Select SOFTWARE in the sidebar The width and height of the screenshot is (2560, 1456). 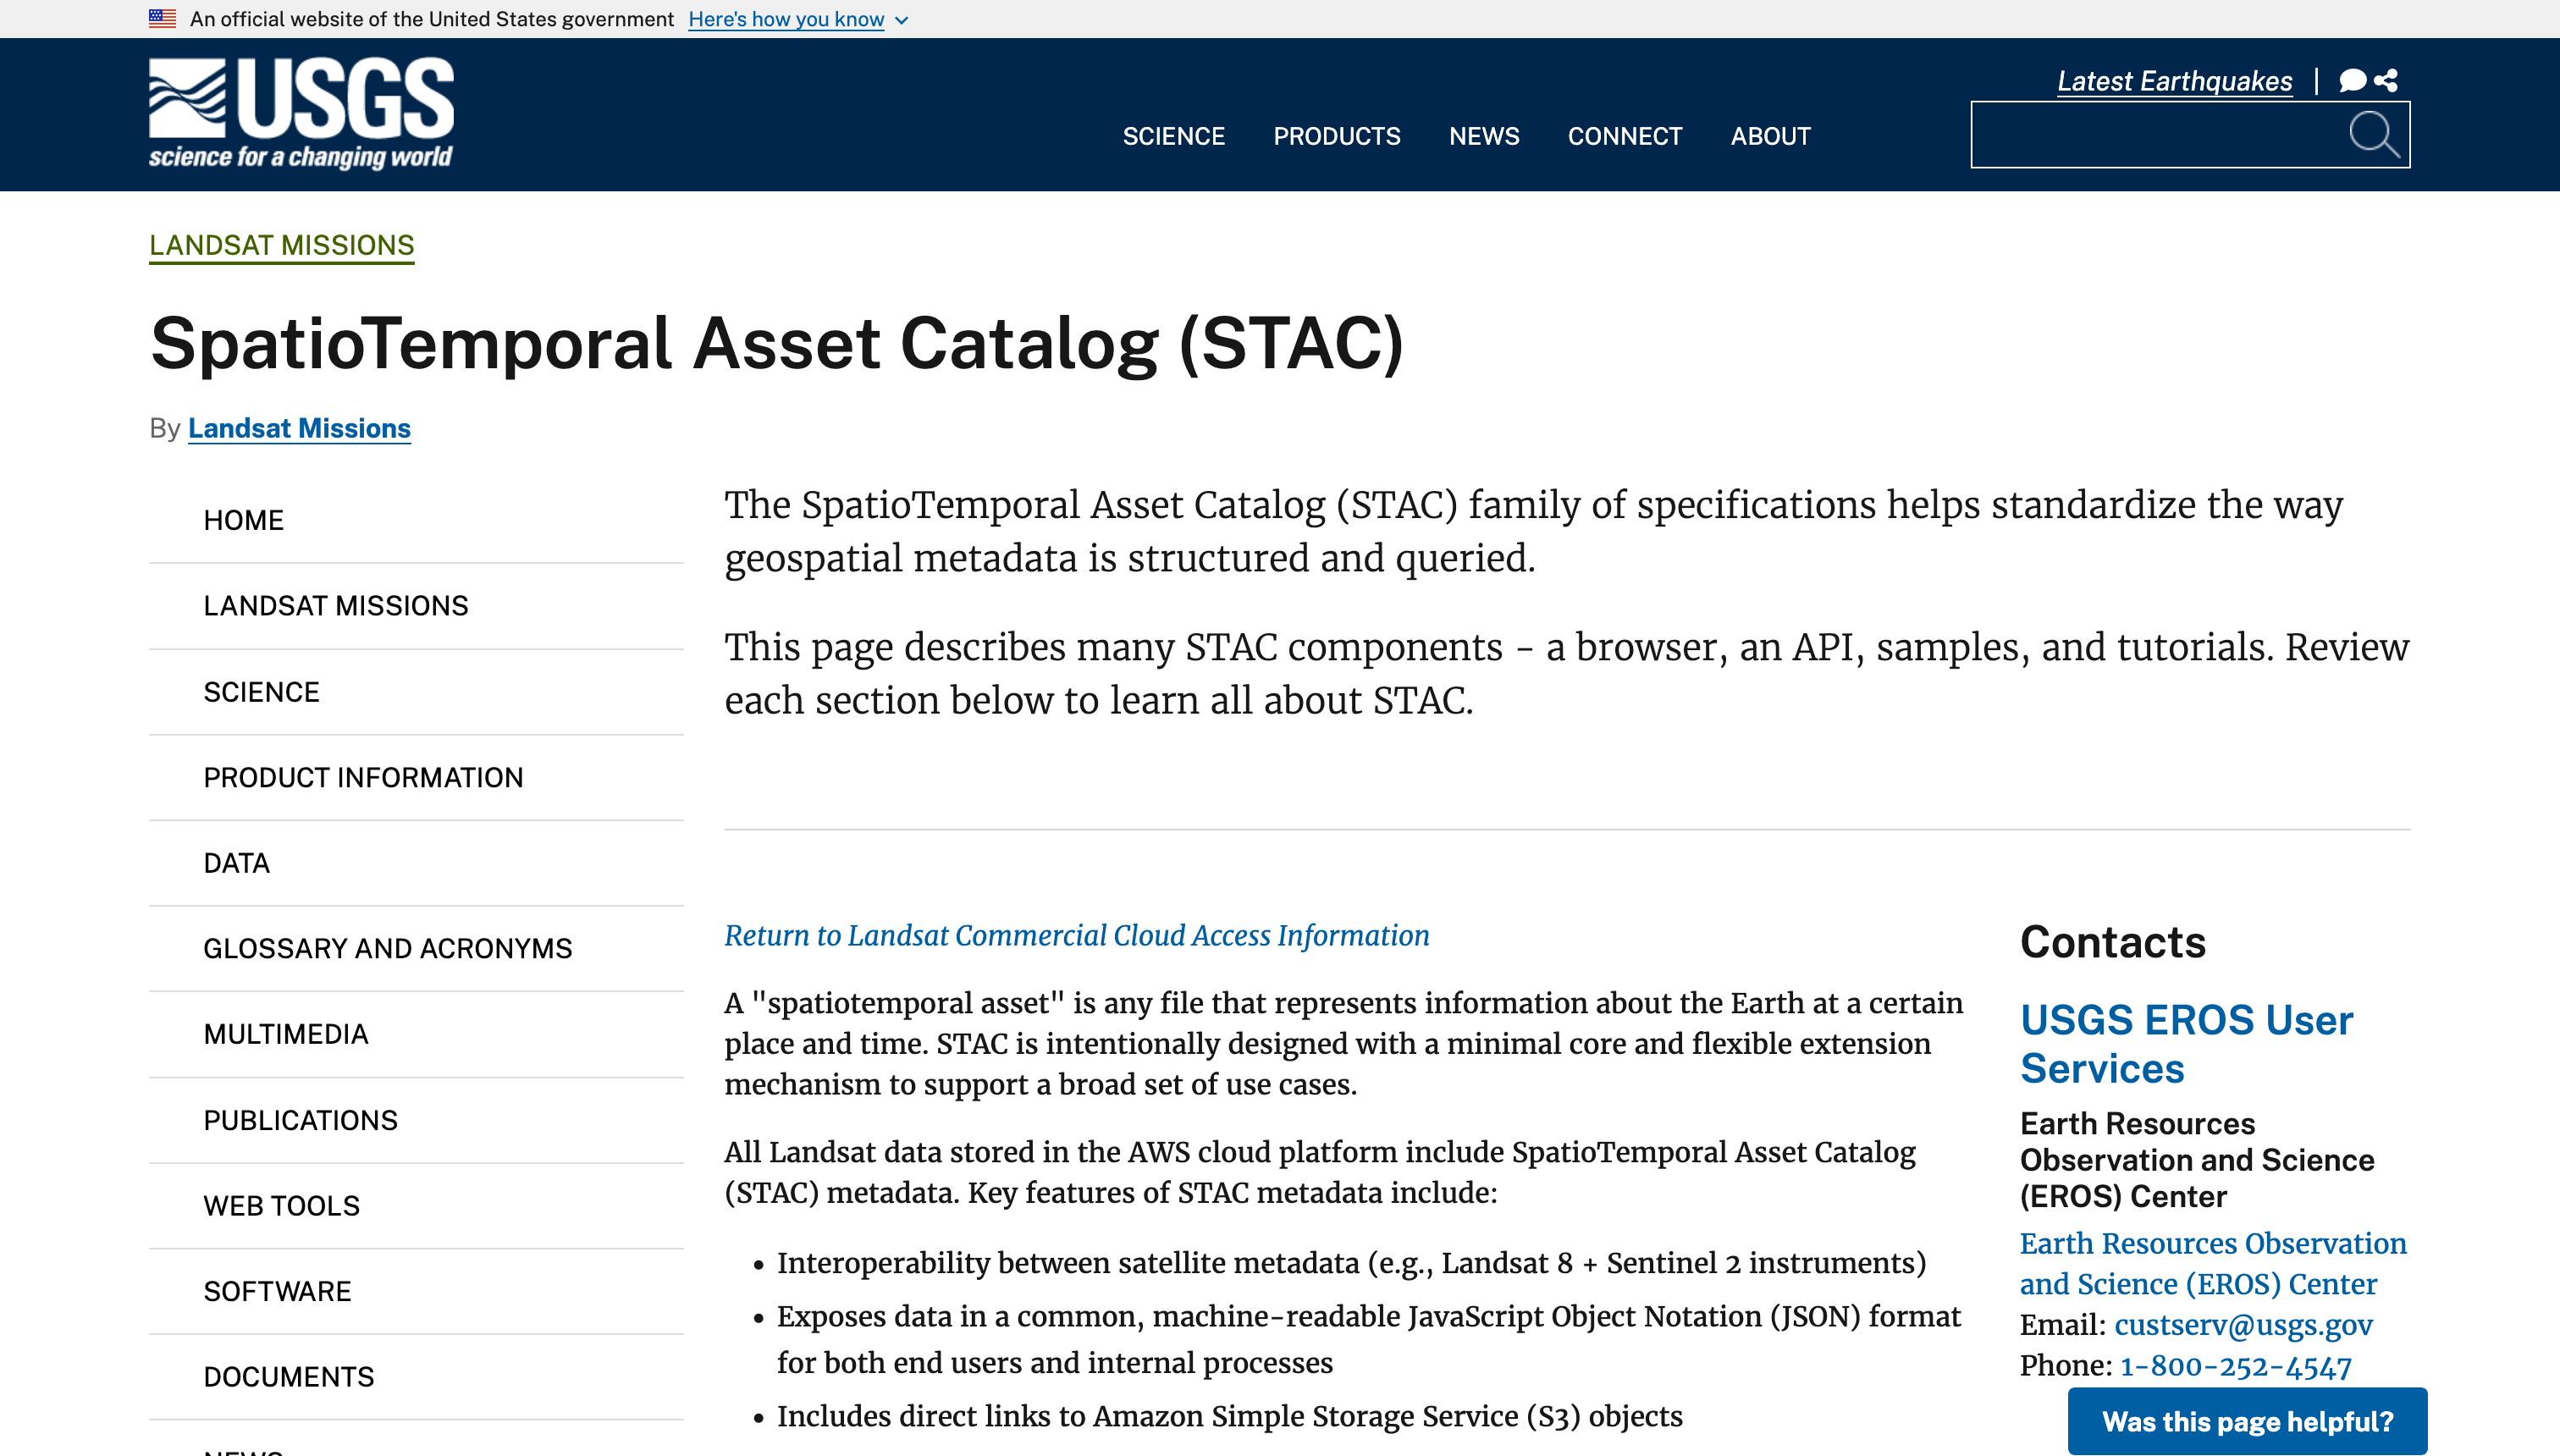416,1291
